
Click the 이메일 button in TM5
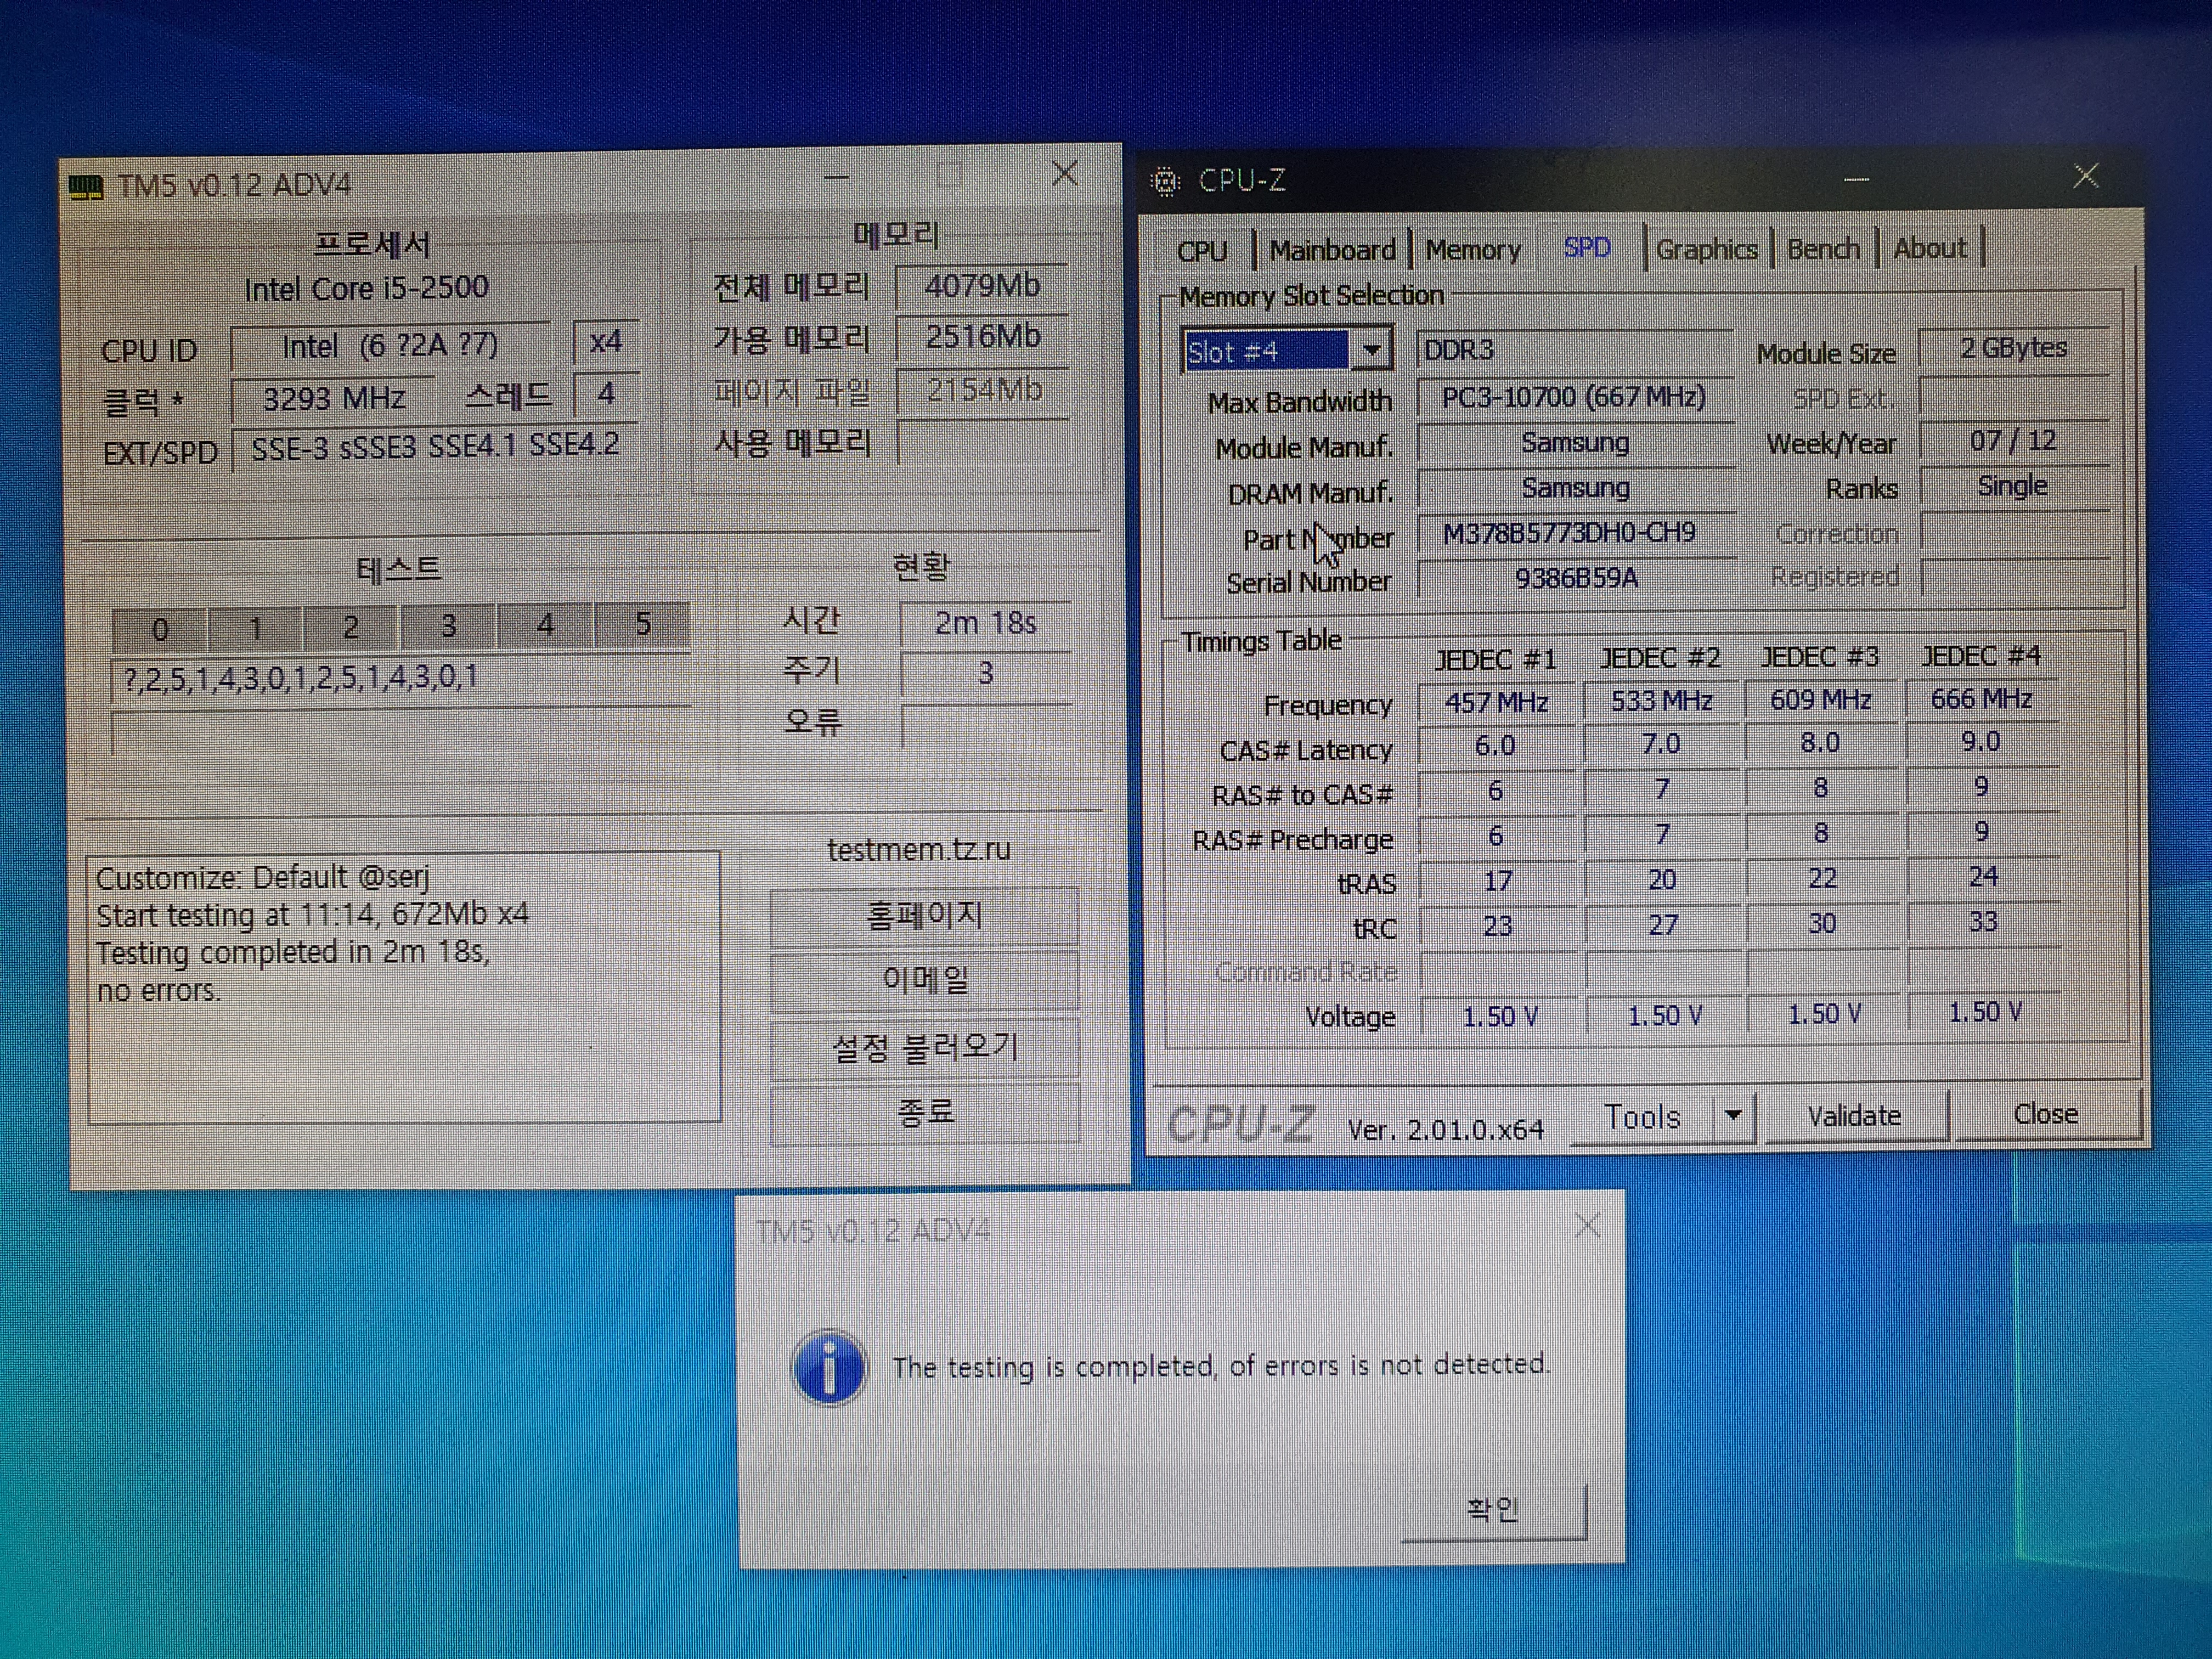(x=924, y=979)
